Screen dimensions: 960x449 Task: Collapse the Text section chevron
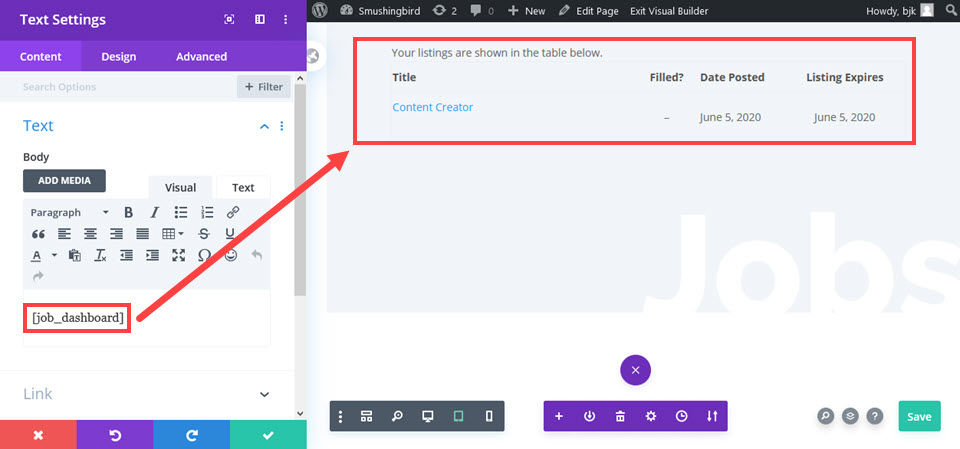264,126
